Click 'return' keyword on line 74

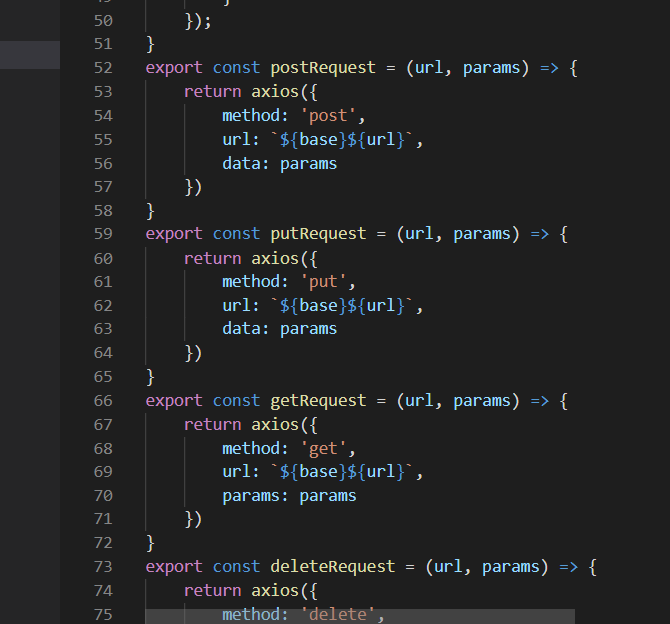212,591
